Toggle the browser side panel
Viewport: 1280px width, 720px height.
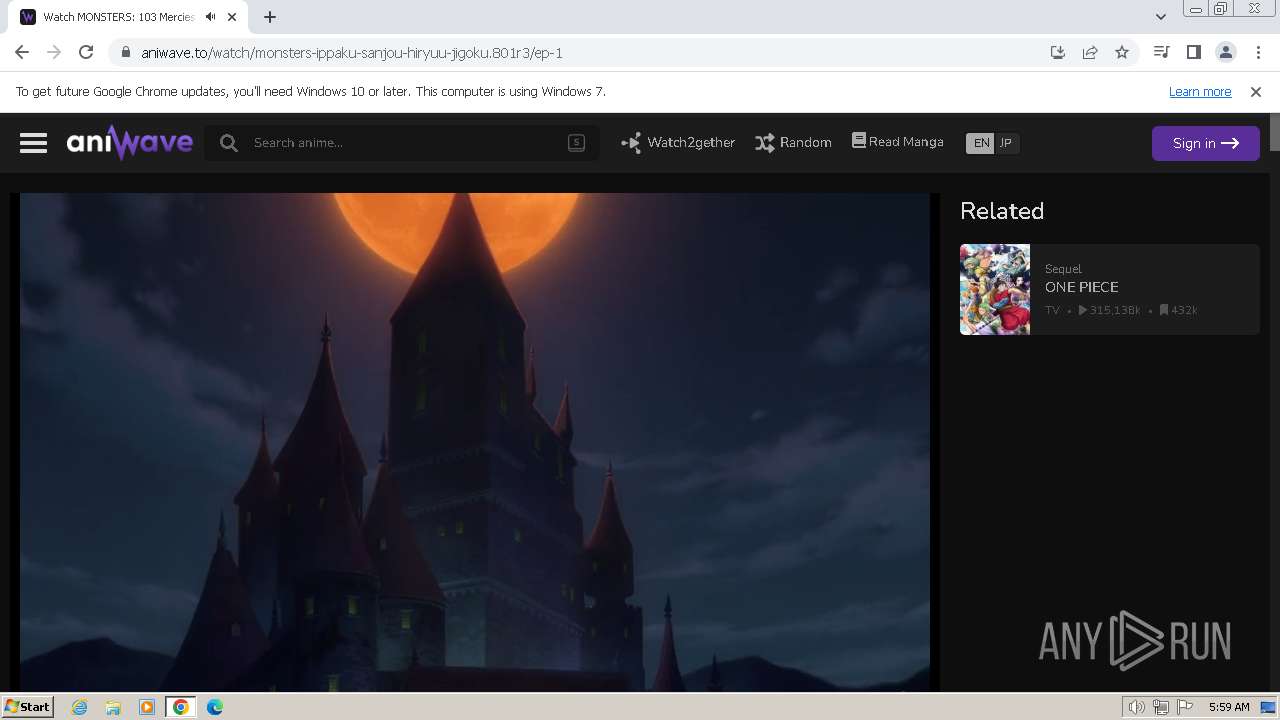pos(1193,52)
